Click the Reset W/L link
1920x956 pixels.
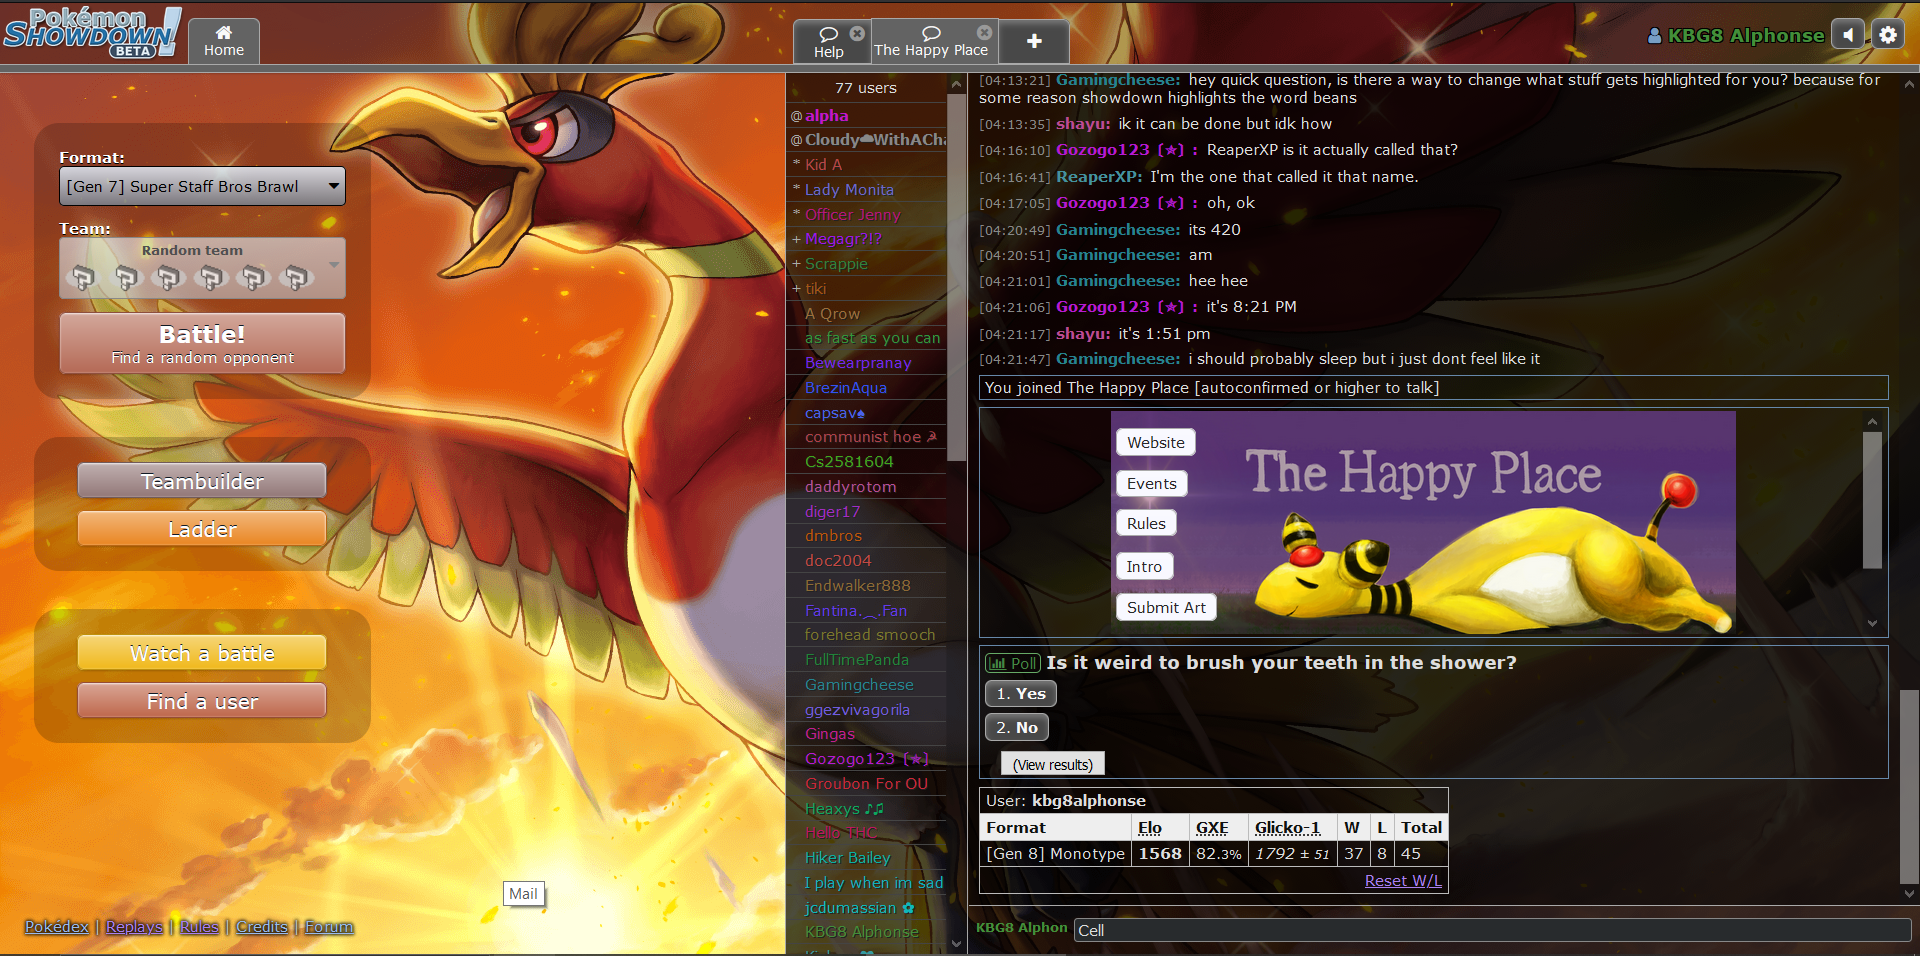tap(1402, 880)
